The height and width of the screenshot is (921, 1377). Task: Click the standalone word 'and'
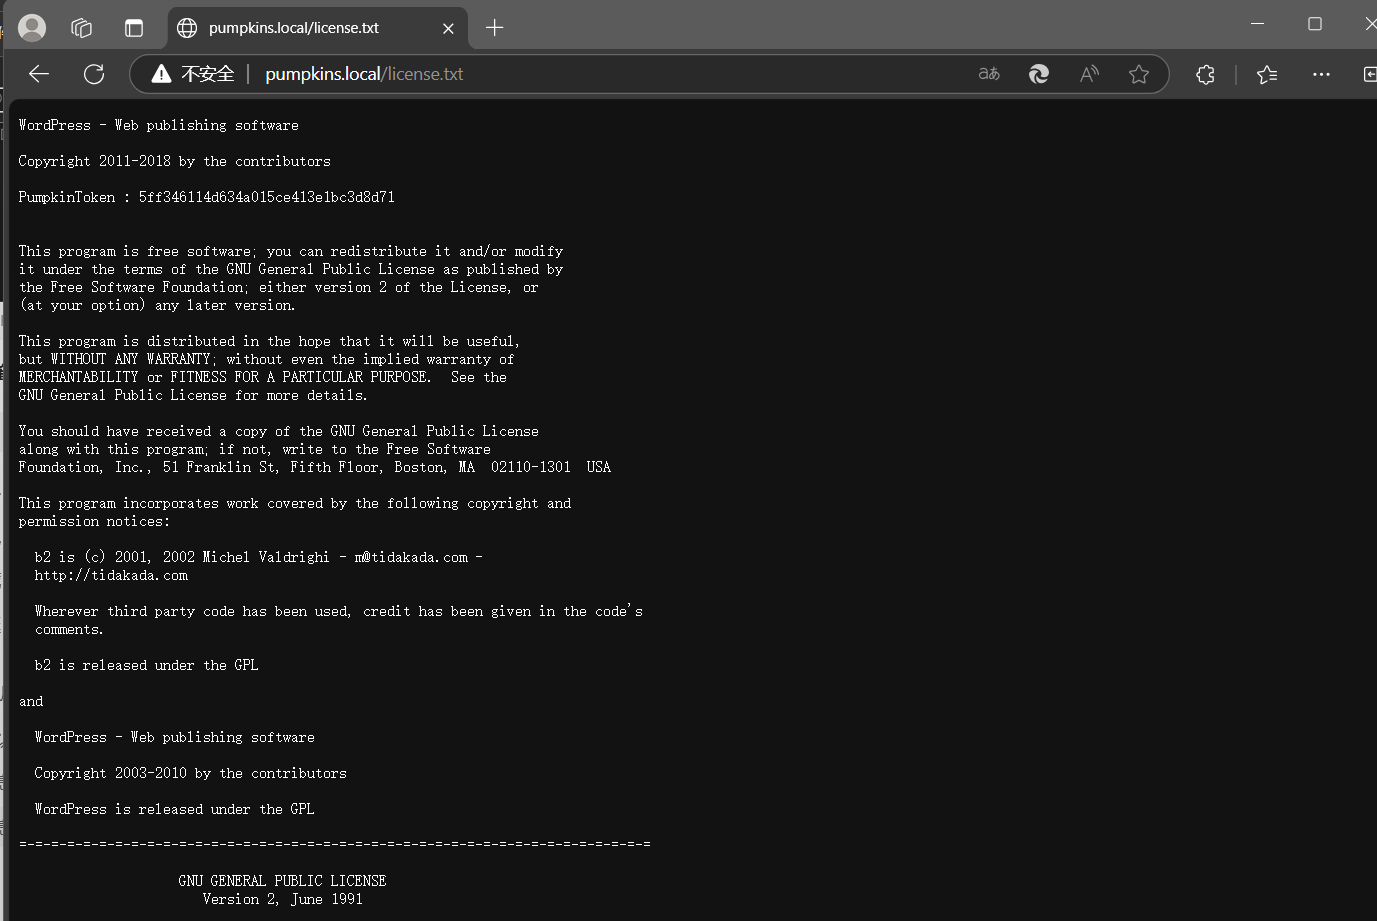[31, 701]
